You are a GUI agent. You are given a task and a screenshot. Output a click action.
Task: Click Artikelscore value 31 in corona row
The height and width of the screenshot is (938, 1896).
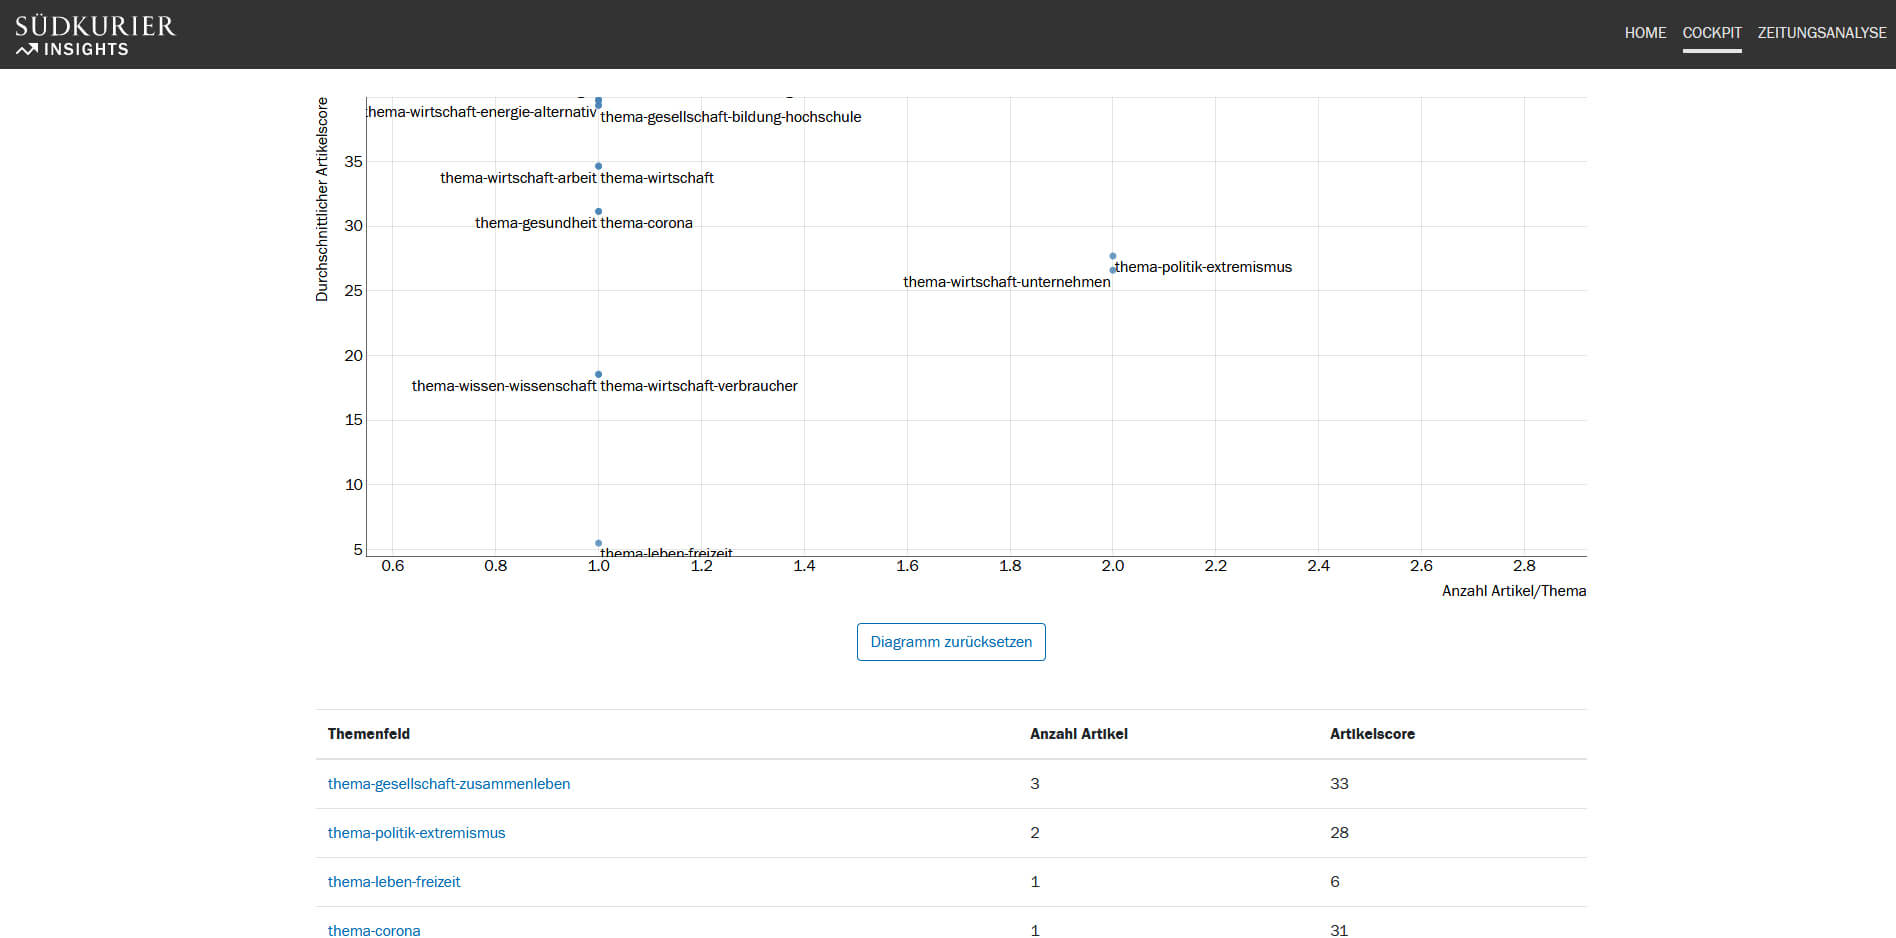tap(1339, 930)
